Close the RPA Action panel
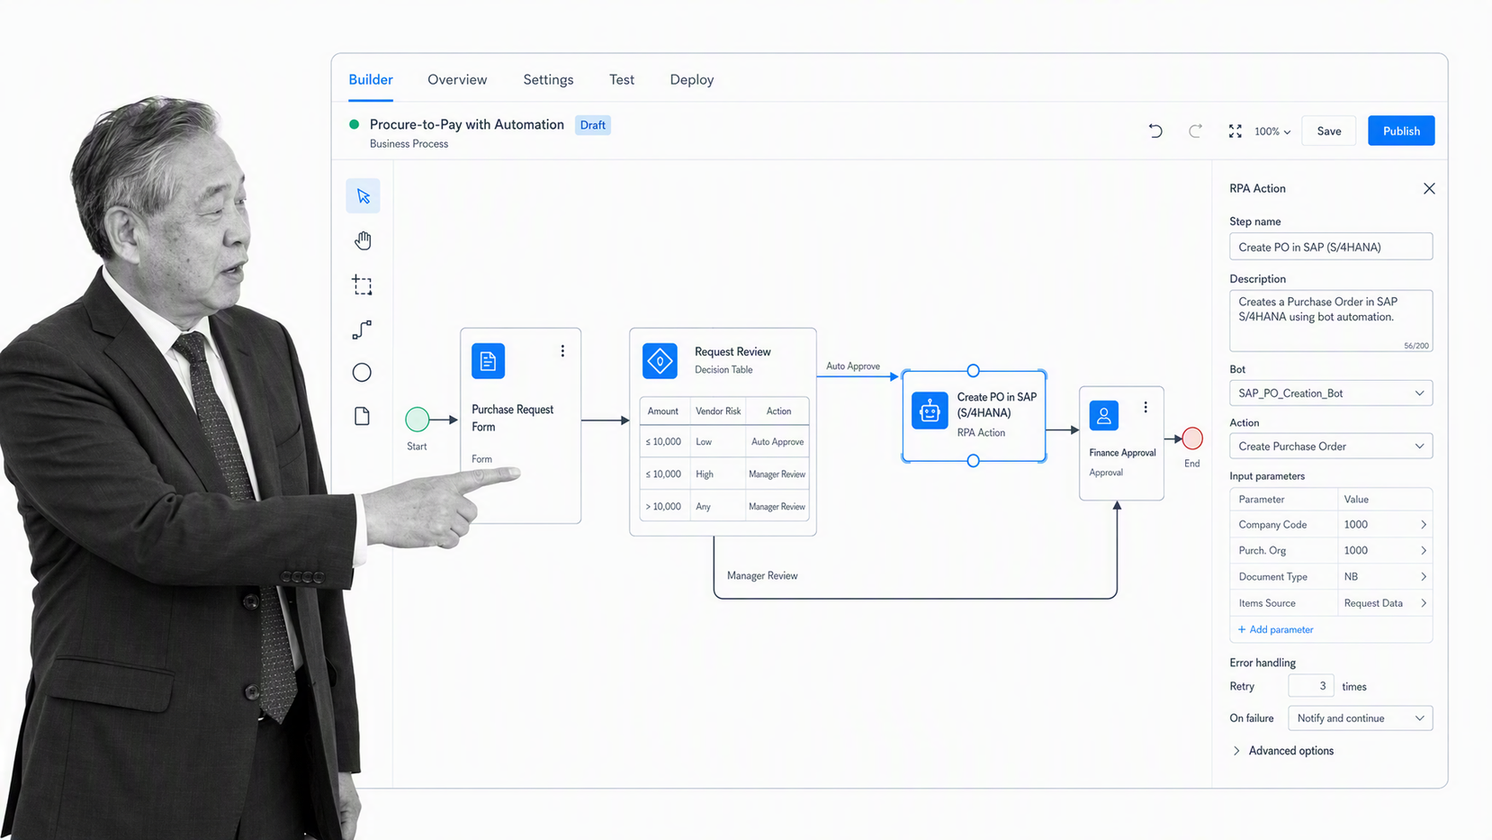The width and height of the screenshot is (1492, 840). [1429, 188]
